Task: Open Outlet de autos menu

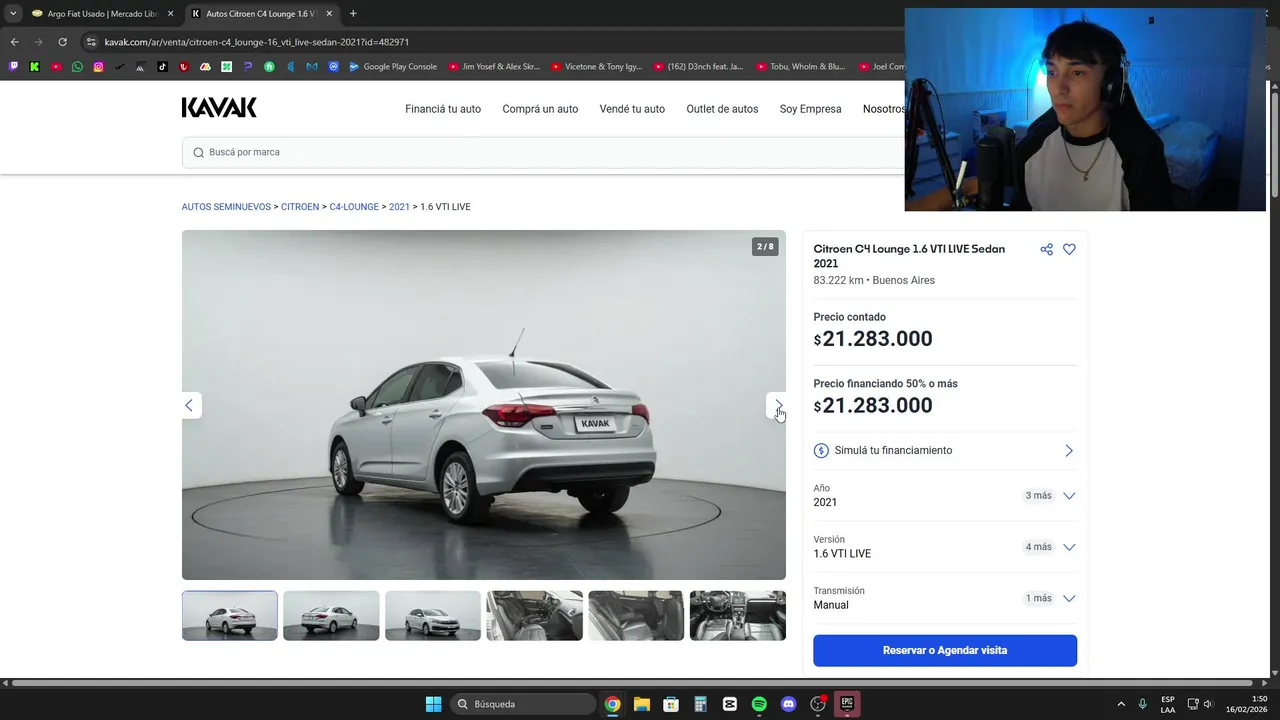Action: [722, 109]
